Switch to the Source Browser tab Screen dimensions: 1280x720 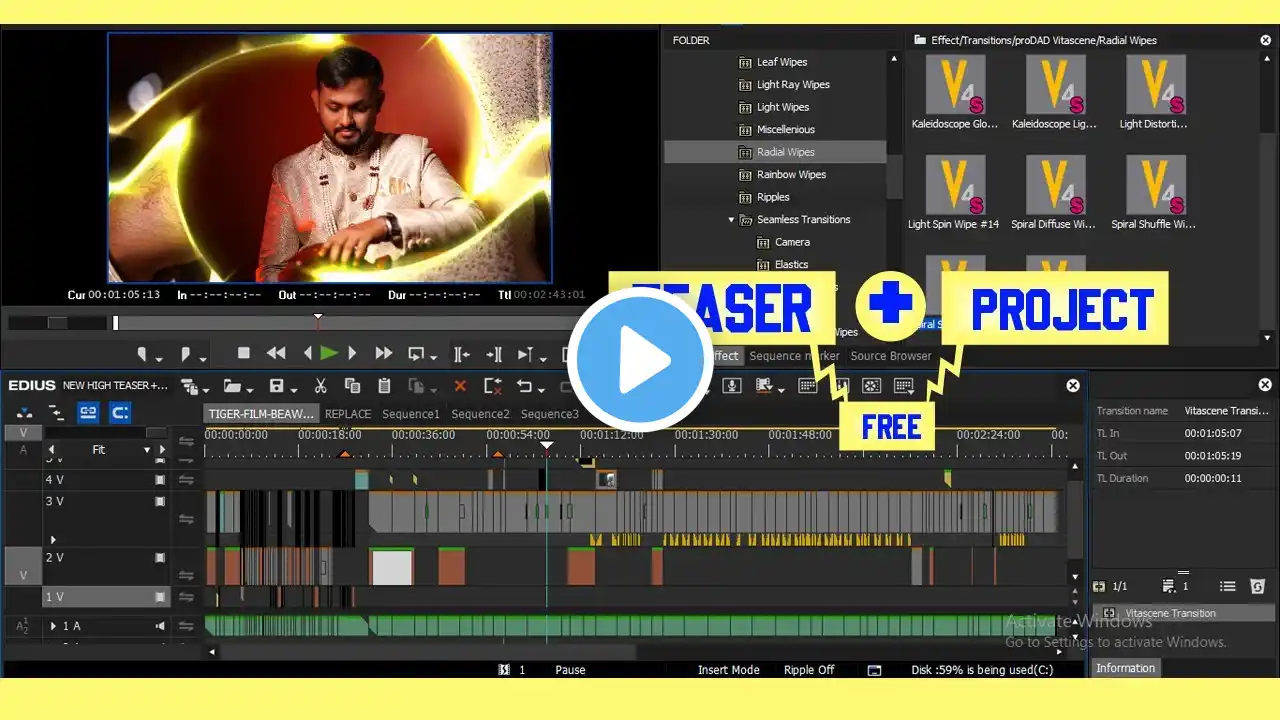[x=891, y=356]
